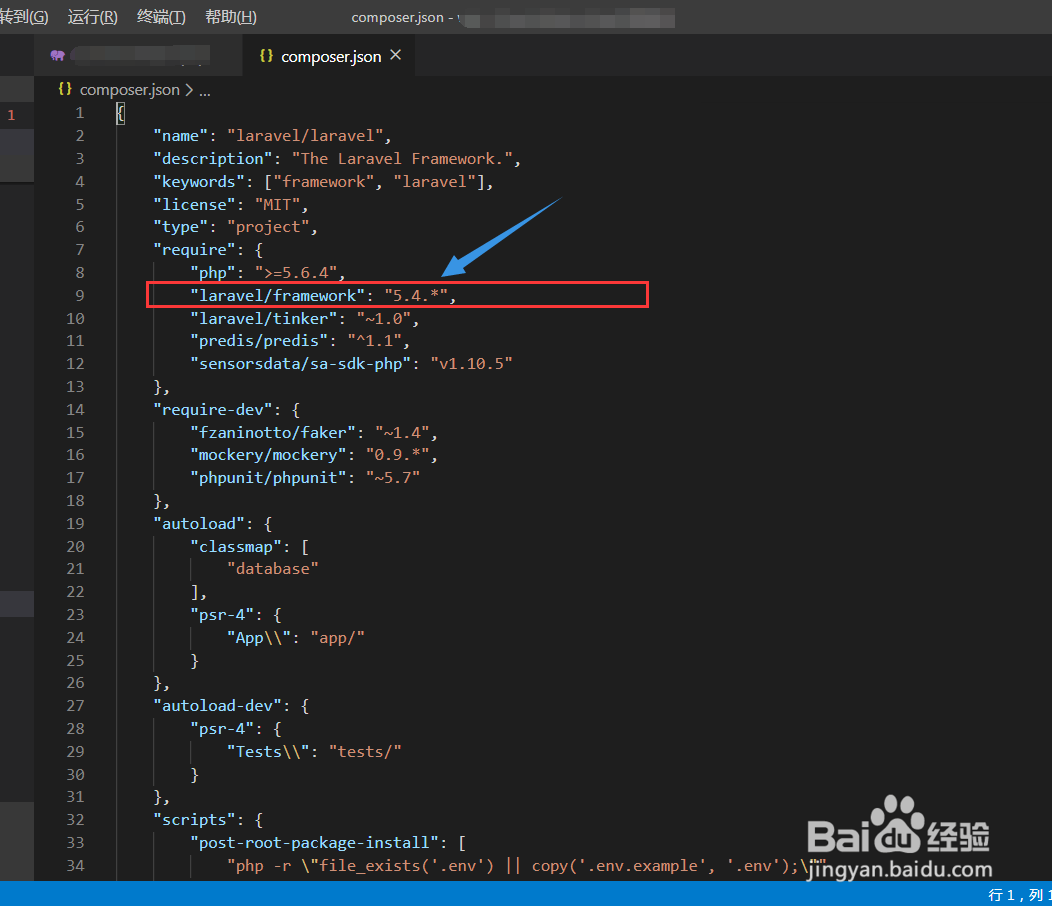Open the 转到(G) Go menu
The image size is (1052, 906).
24,17
